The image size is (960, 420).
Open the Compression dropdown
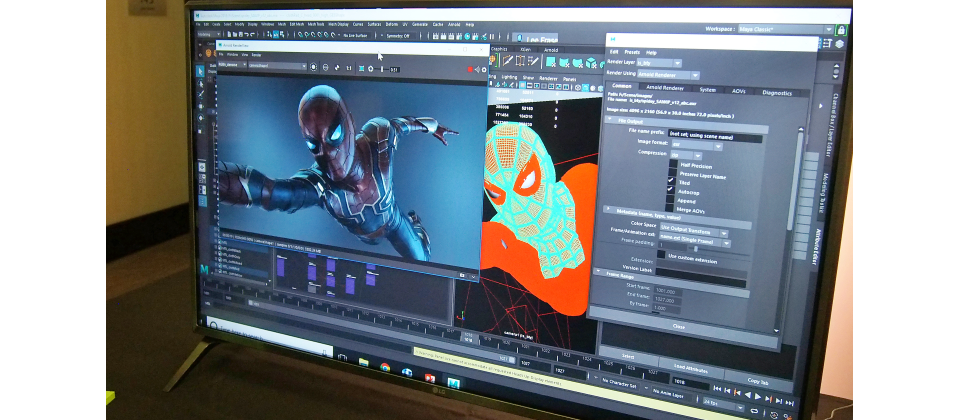click(686, 156)
